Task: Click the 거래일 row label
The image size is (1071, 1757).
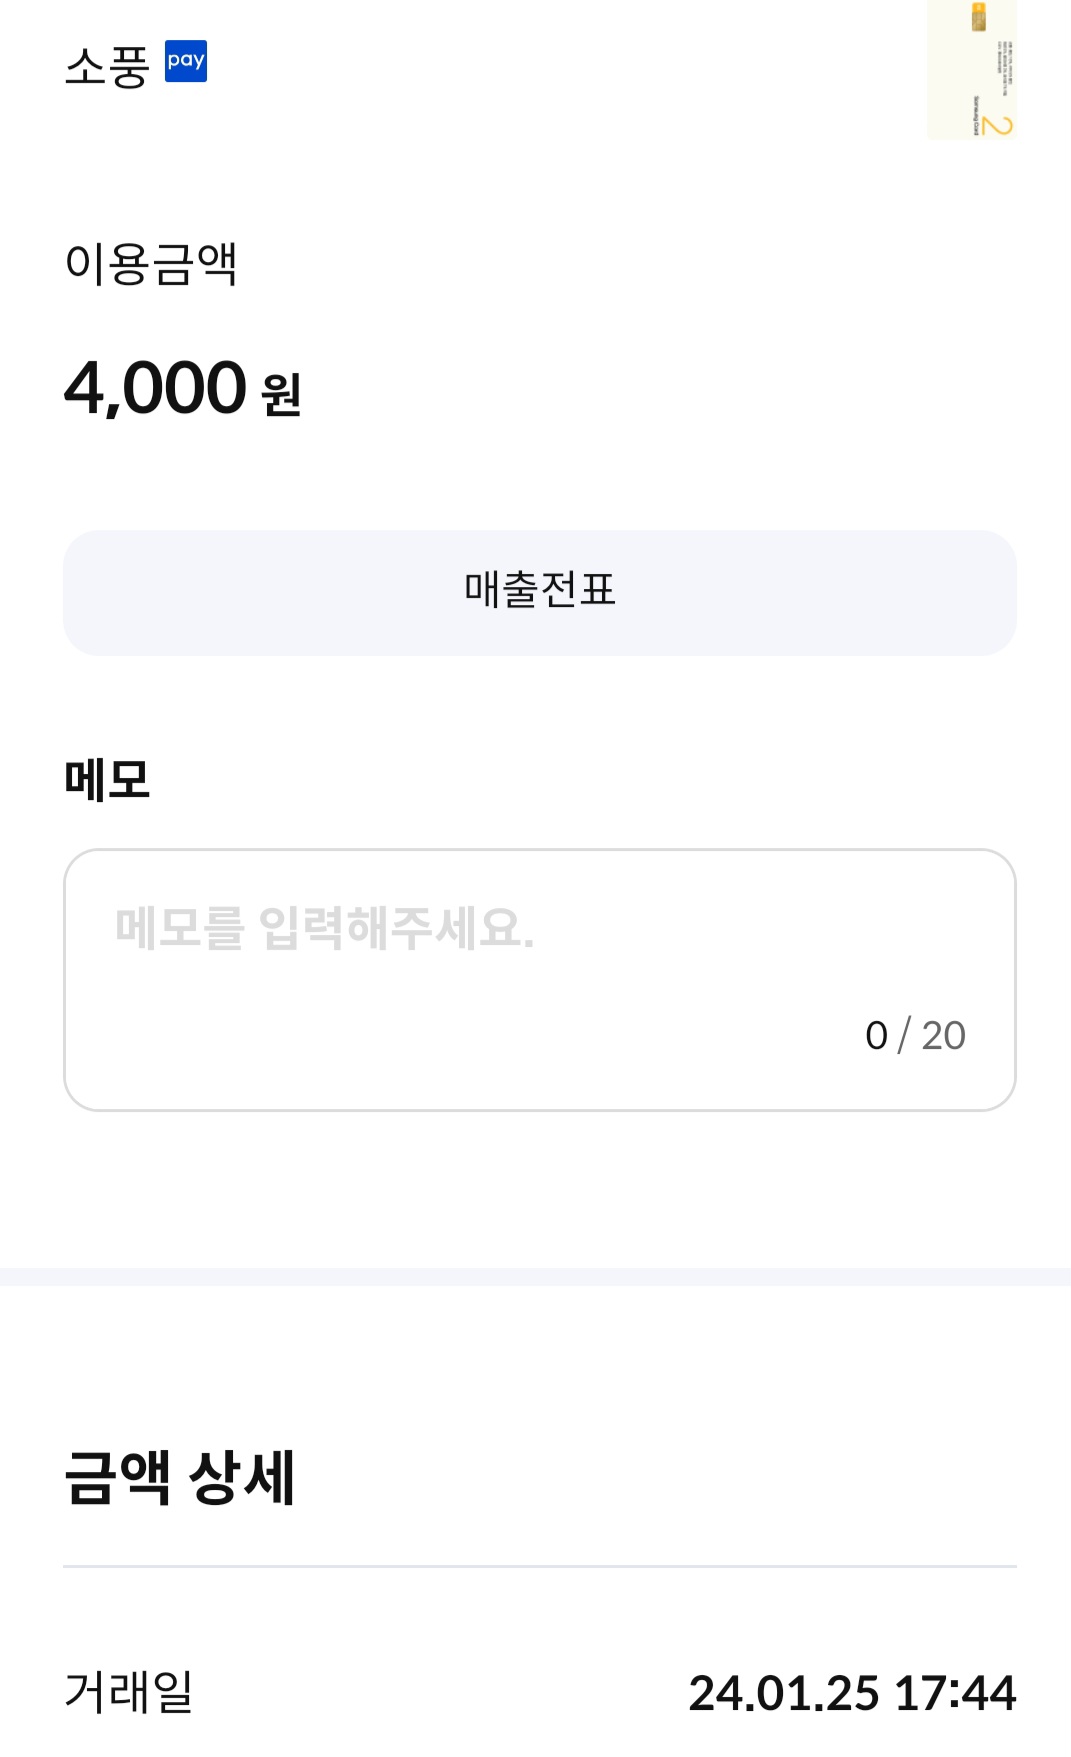Action: (x=129, y=1691)
